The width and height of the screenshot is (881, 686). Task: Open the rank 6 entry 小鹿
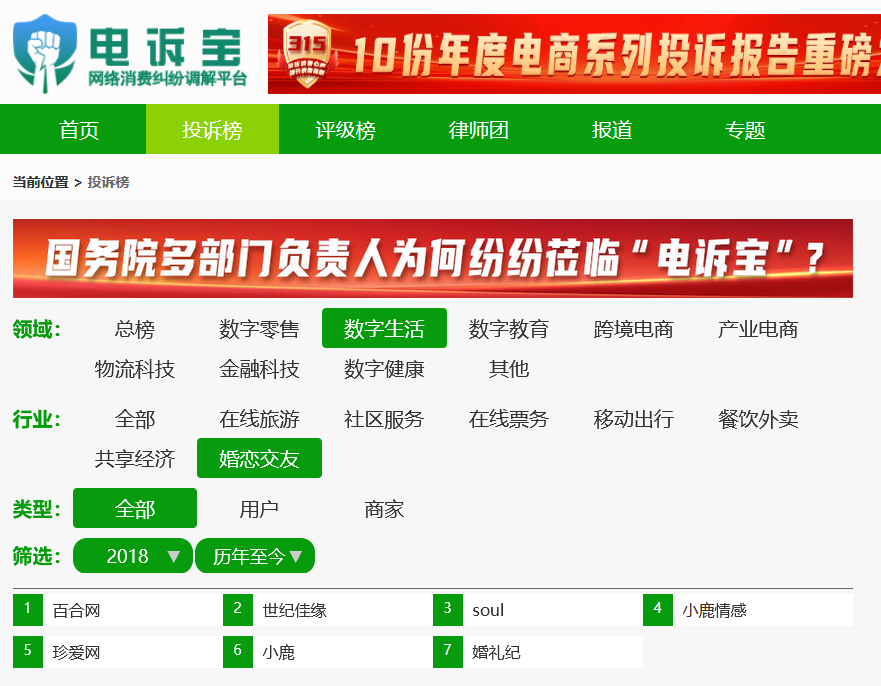pyautogui.click(x=328, y=652)
